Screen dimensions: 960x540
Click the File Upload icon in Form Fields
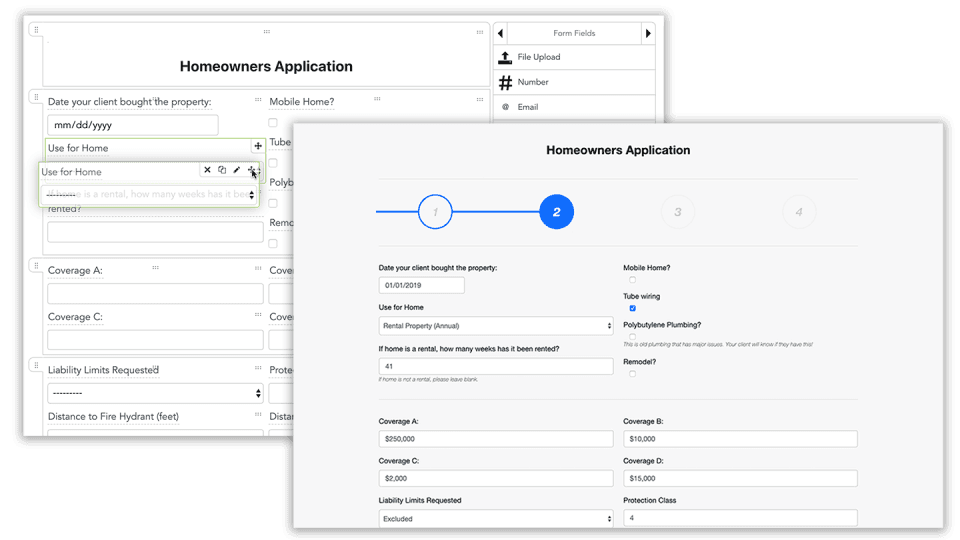click(x=504, y=58)
